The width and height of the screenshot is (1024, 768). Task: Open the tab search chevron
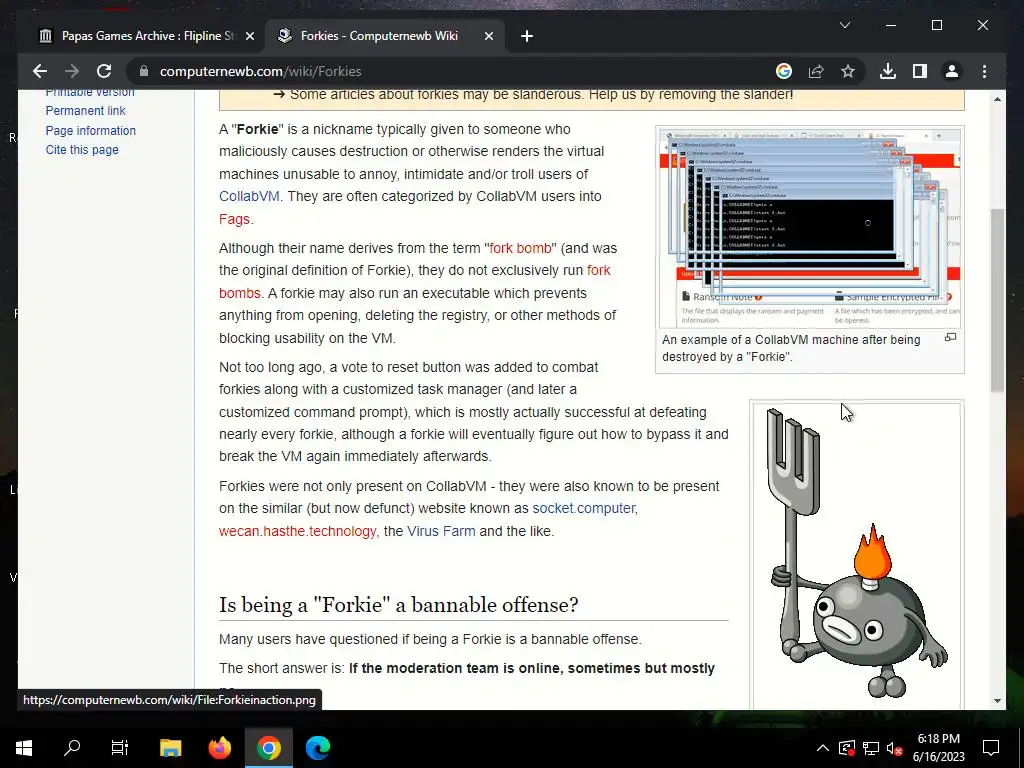pyautogui.click(x=844, y=25)
